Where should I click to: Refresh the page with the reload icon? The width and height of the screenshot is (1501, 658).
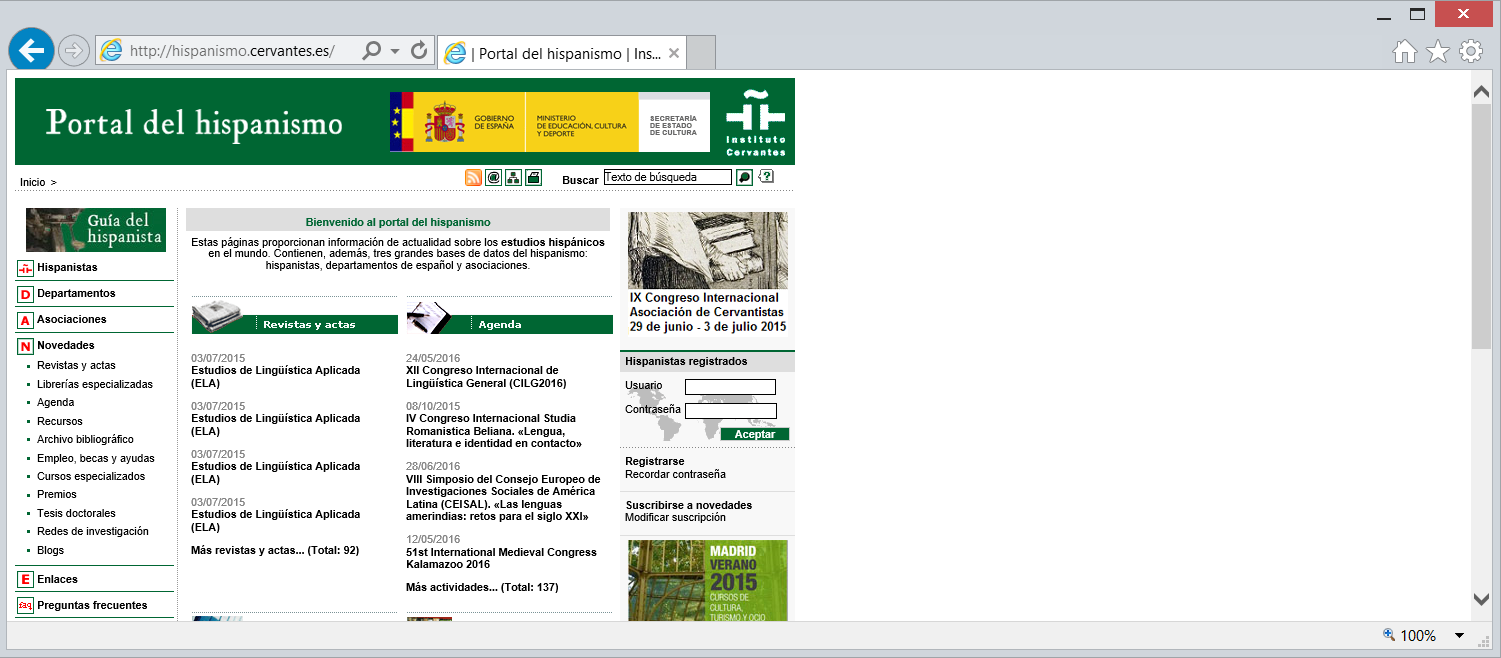coord(419,51)
